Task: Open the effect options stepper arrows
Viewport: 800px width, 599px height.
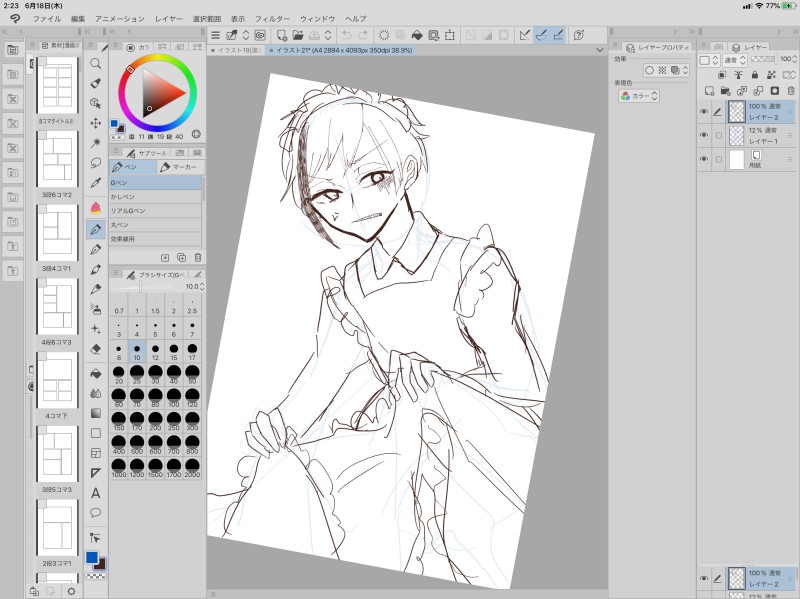Action: [685, 70]
